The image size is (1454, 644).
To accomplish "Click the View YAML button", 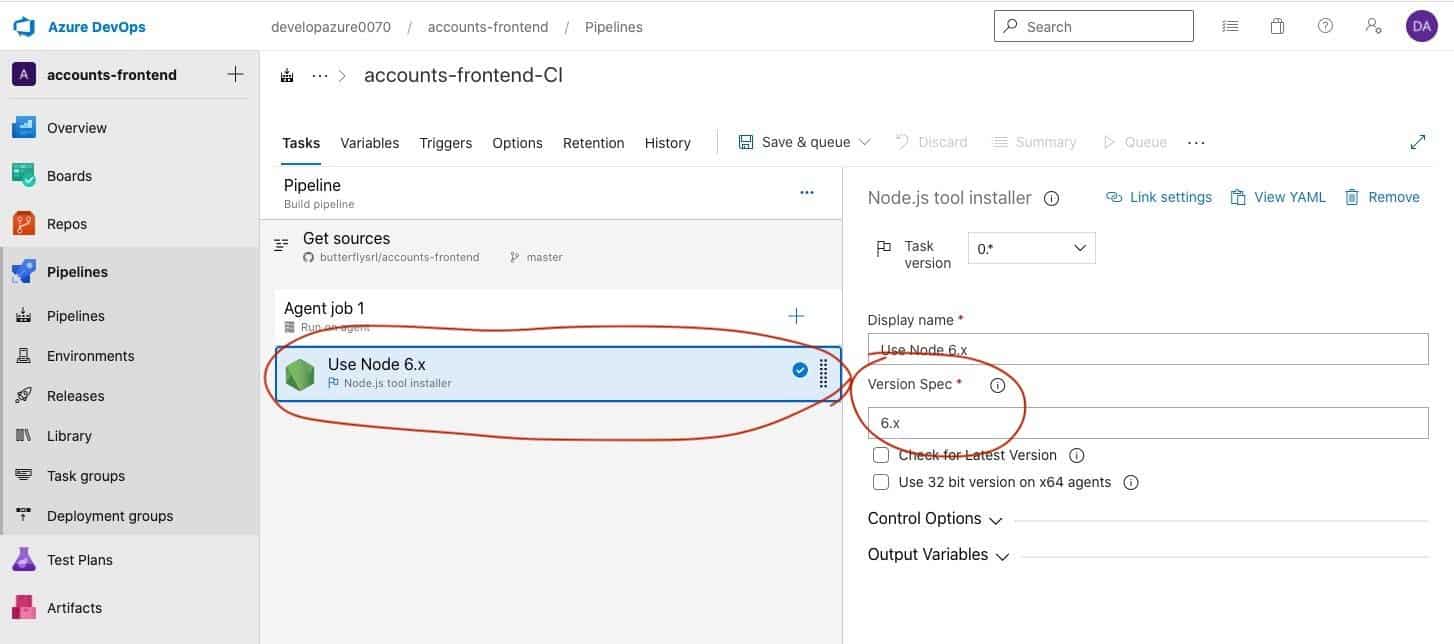I will click(1278, 197).
